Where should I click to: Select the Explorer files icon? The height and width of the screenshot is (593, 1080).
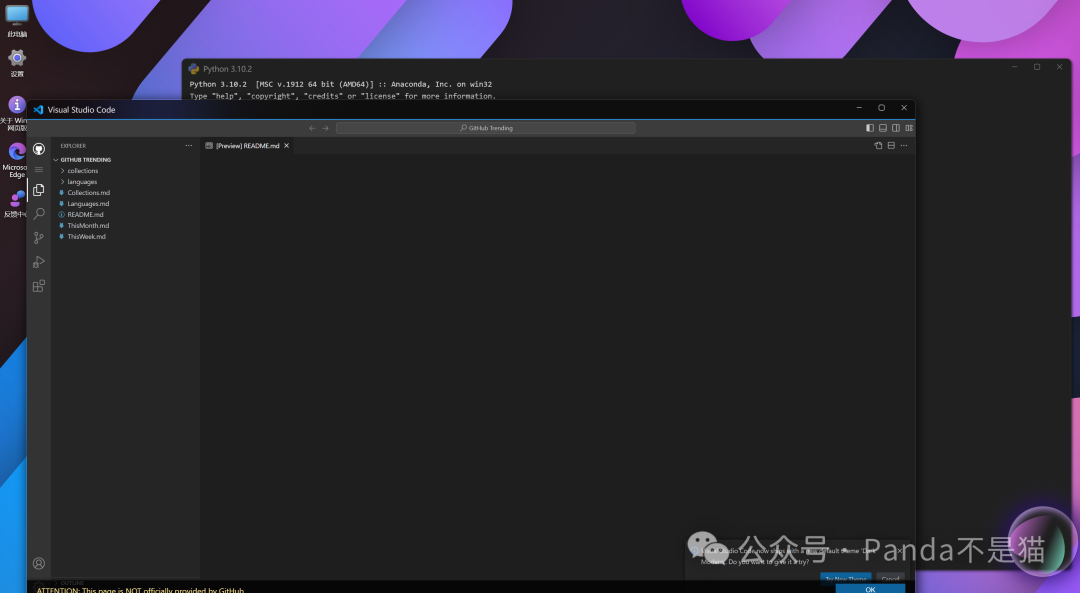pyautogui.click(x=39, y=190)
